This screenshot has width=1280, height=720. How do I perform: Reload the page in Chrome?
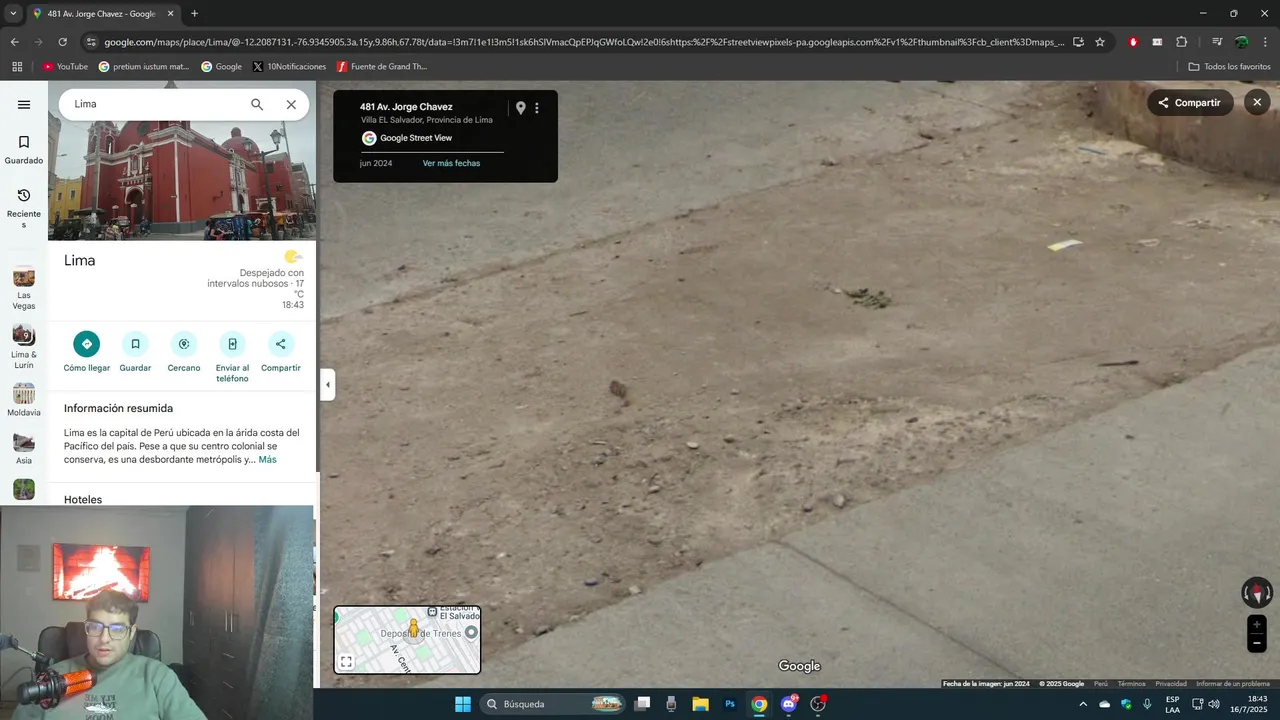pyautogui.click(x=63, y=42)
